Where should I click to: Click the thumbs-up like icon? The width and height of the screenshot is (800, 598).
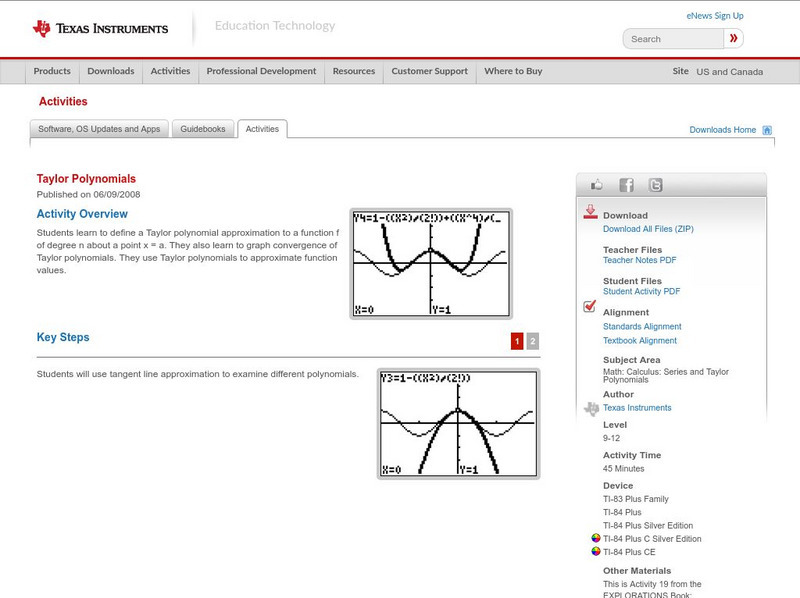tap(596, 185)
